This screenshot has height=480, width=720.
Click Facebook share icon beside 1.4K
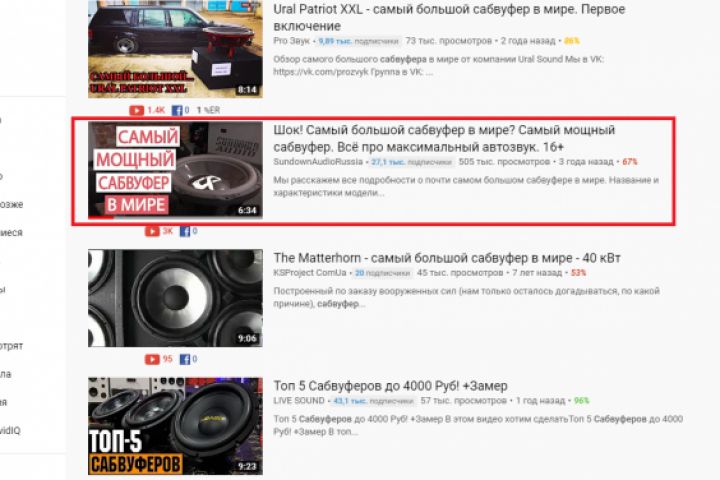177,110
